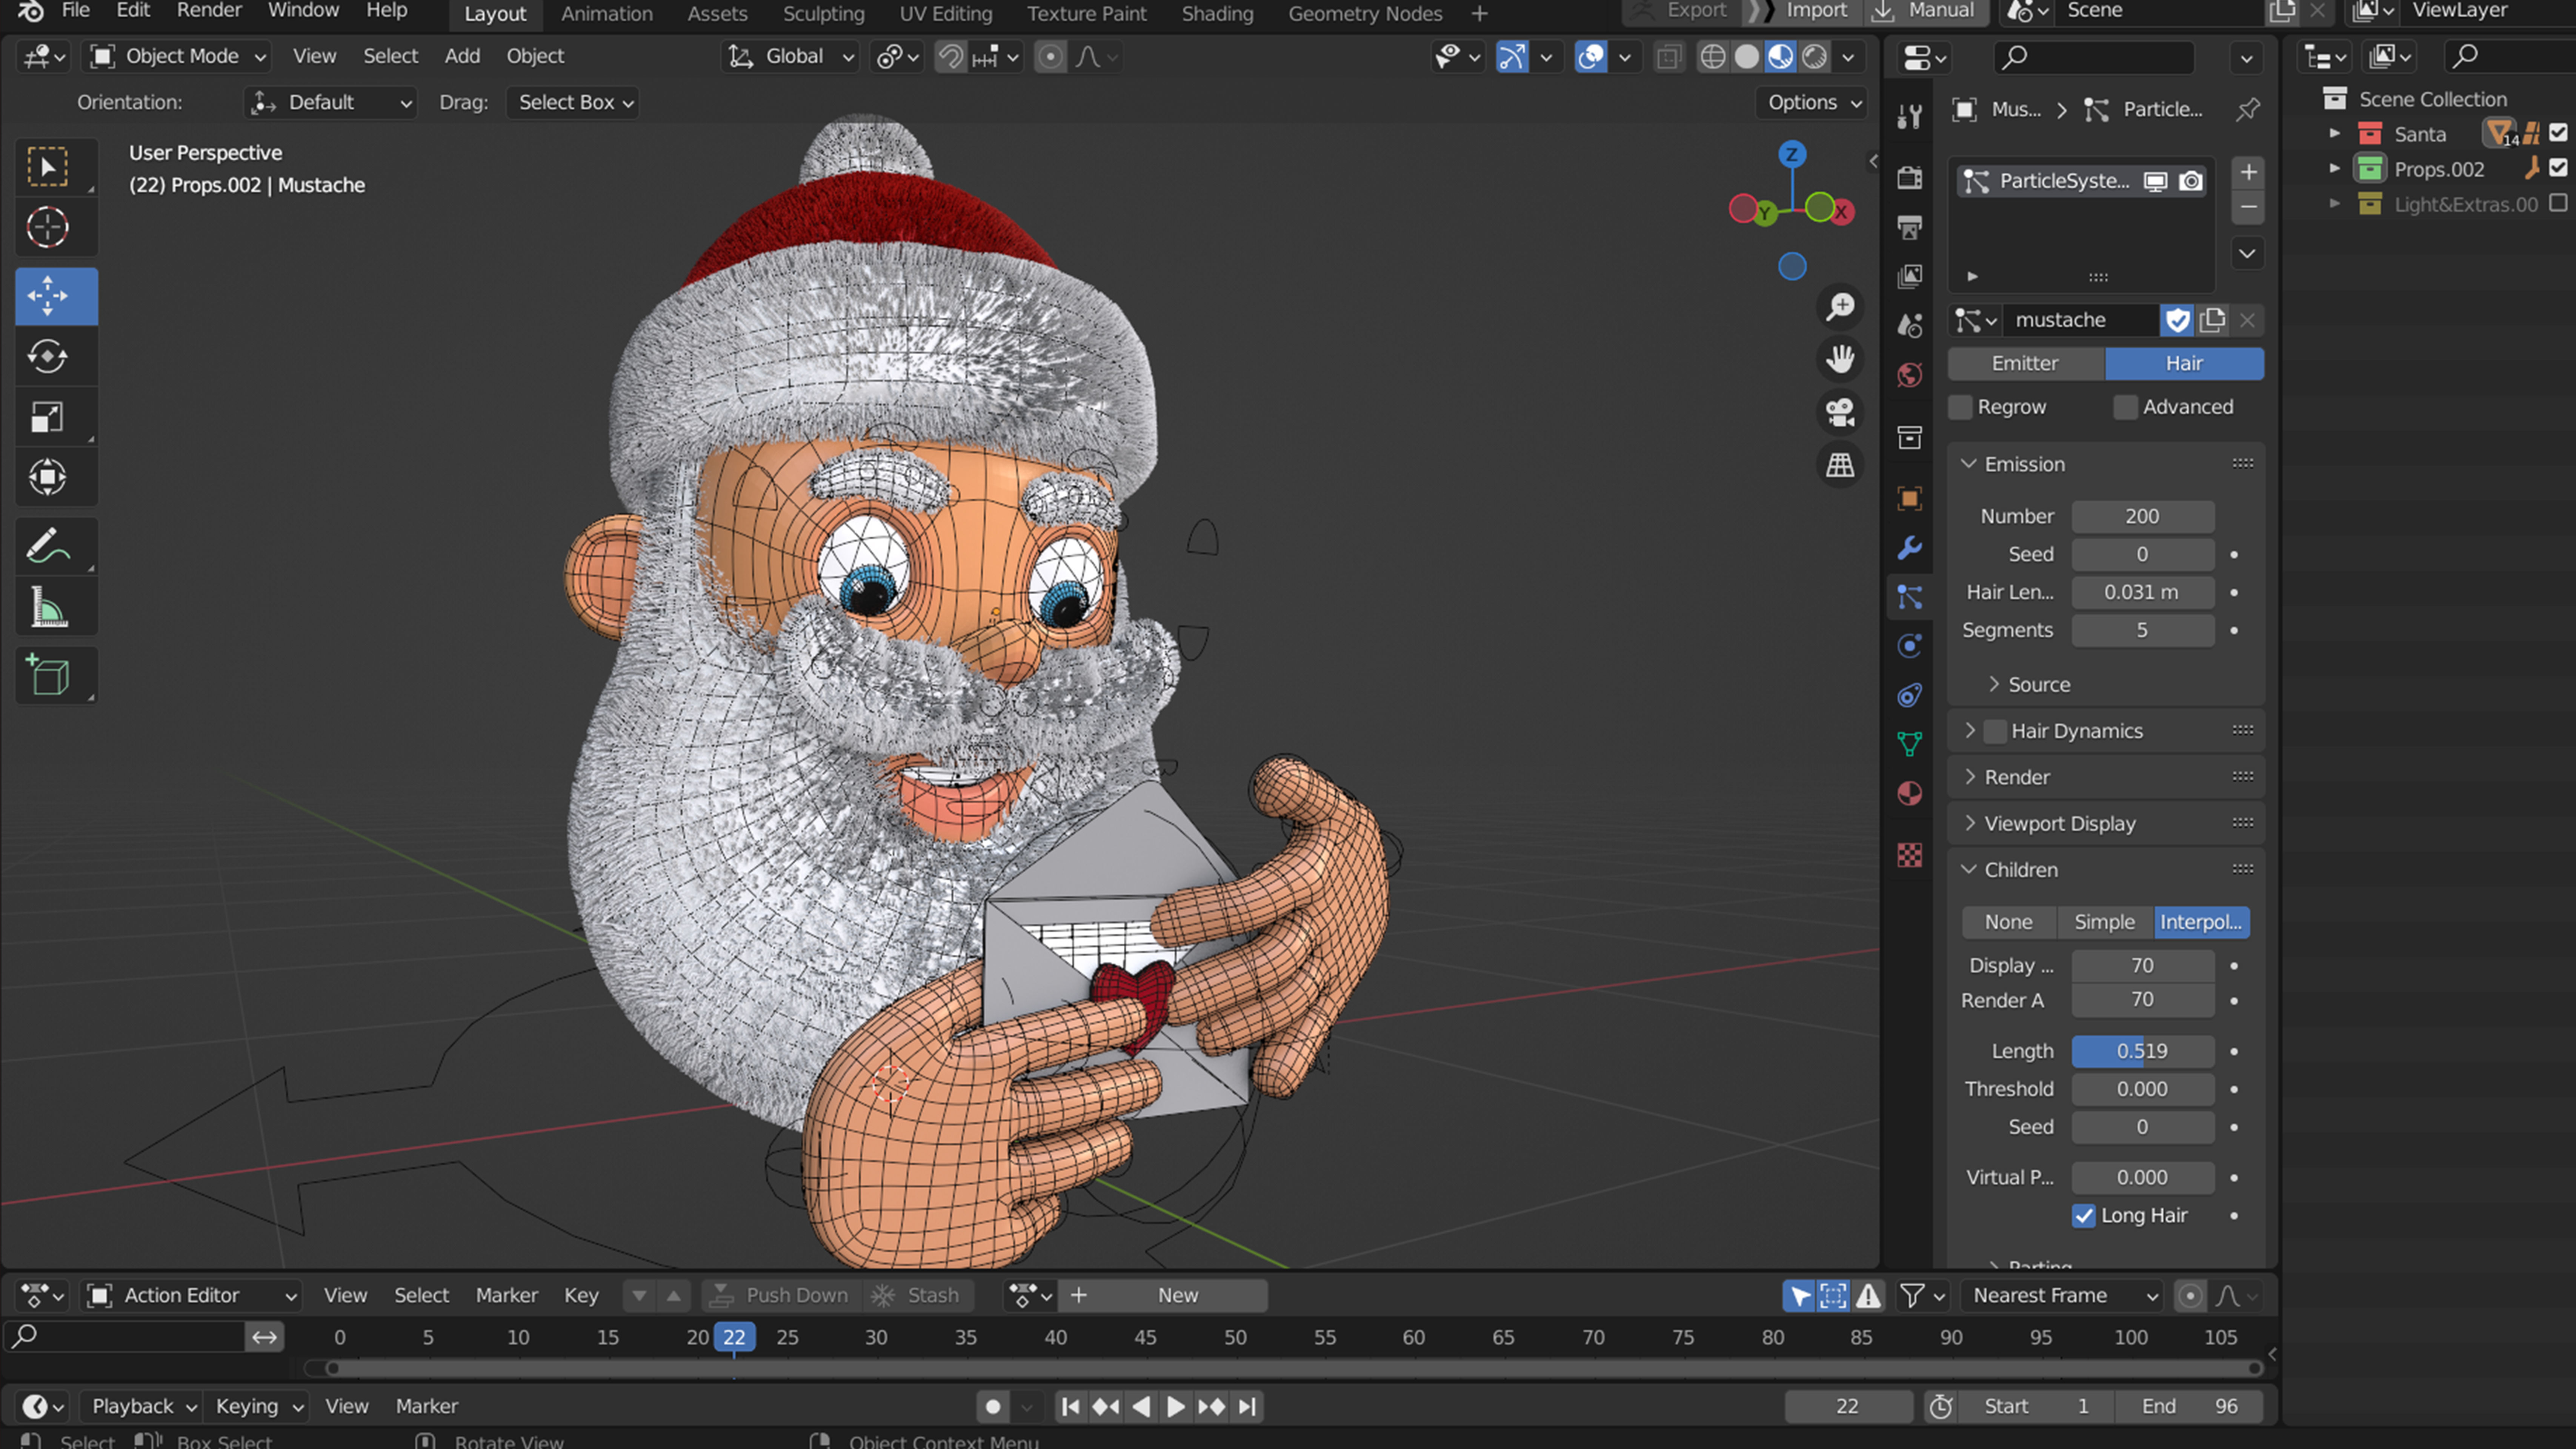Click frame 22 marker on timeline
Image resolution: width=2576 pixels, height=1449 pixels.
pyautogui.click(x=734, y=1338)
